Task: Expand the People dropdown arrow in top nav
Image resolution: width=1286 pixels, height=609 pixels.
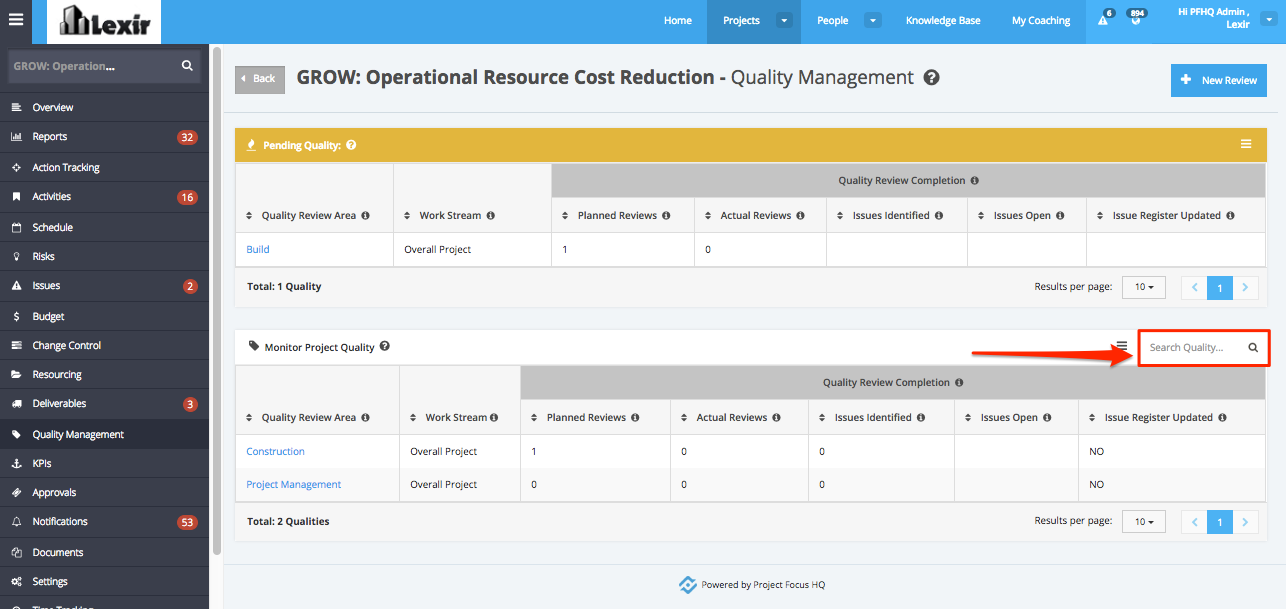Action: pyautogui.click(x=872, y=20)
